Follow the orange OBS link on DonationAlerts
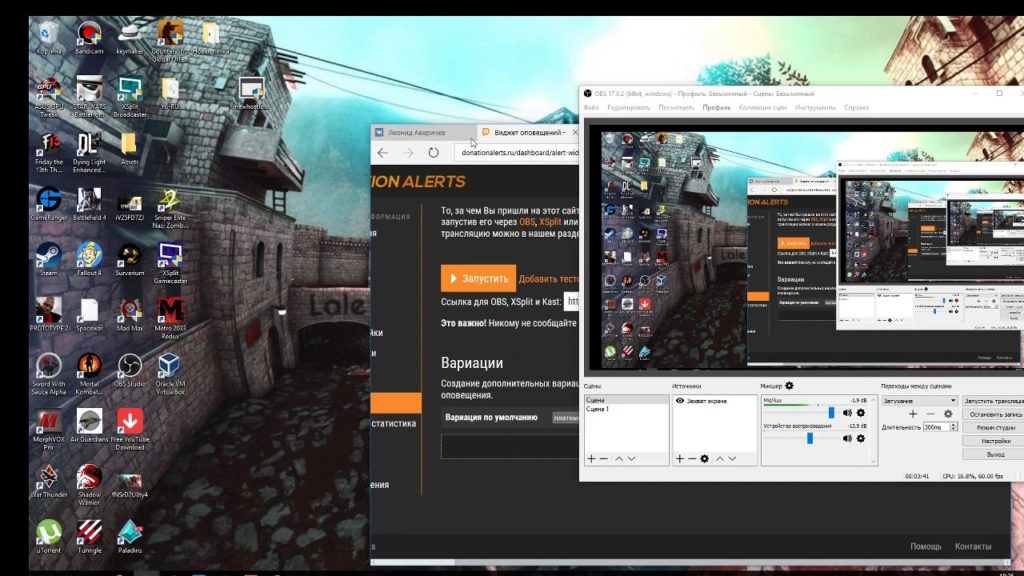1024x576 pixels. [527, 222]
